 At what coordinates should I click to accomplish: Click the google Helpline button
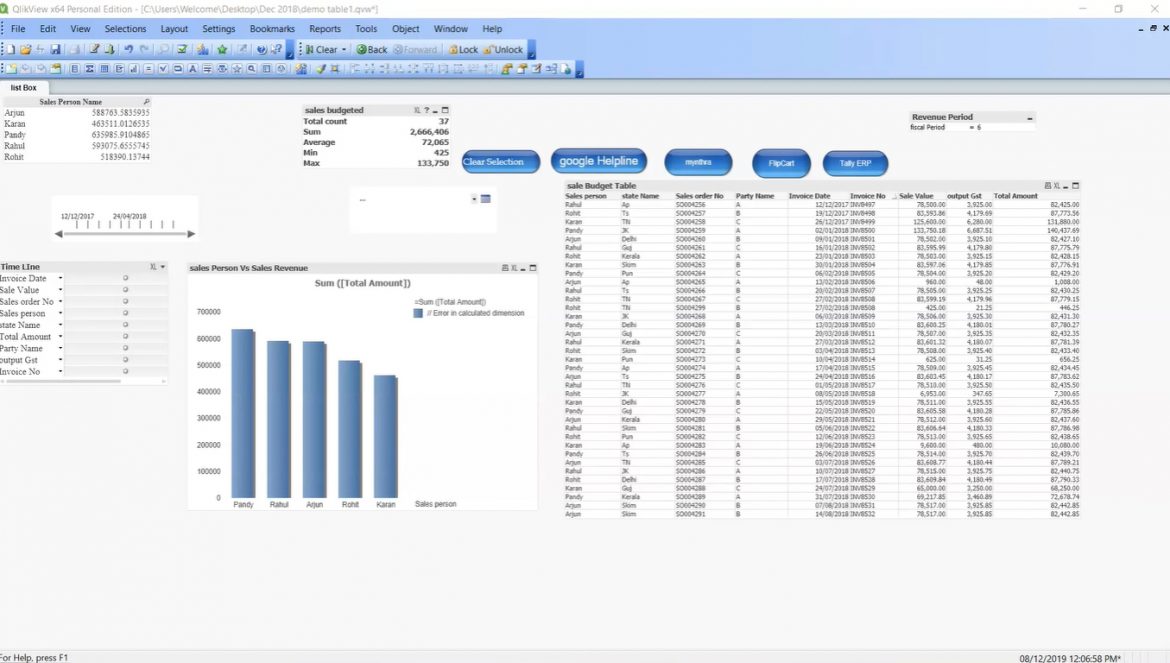(x=598, y=160)
